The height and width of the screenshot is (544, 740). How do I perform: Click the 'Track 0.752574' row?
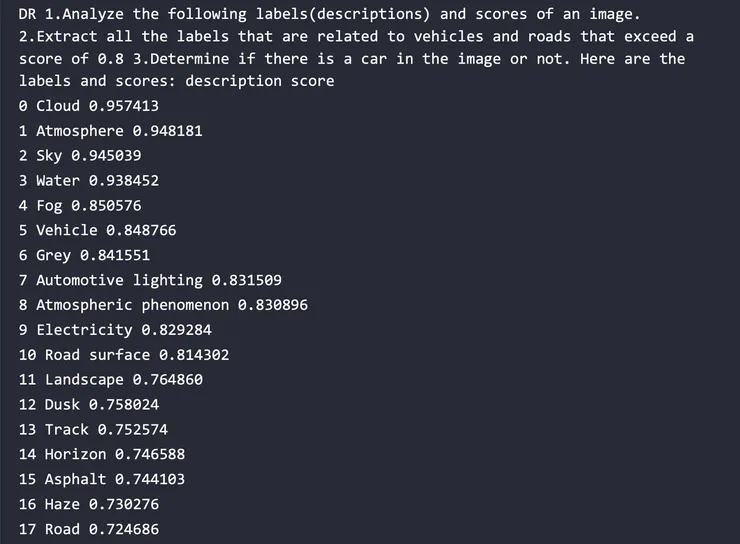coord(93,430)
